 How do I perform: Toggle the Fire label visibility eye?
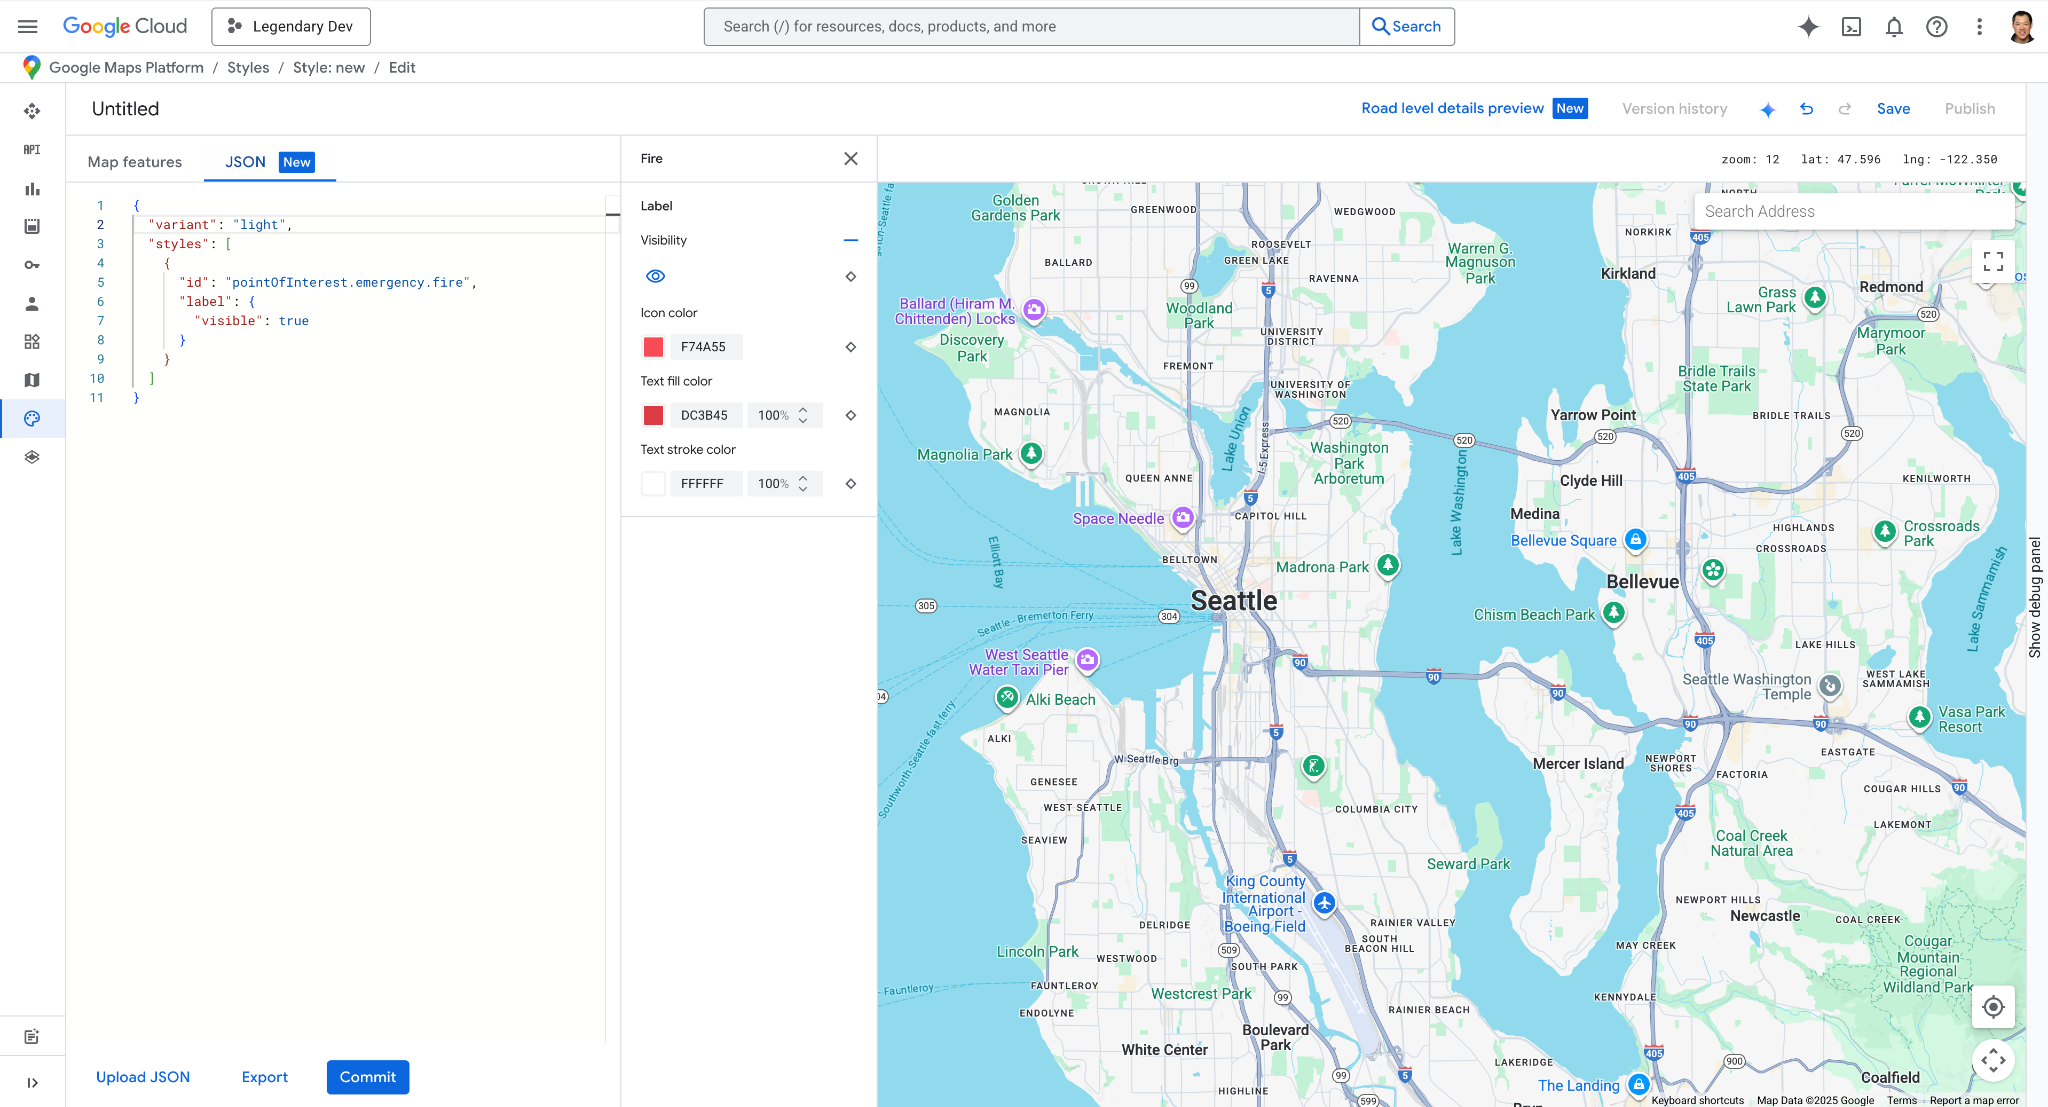pos(655,276)
